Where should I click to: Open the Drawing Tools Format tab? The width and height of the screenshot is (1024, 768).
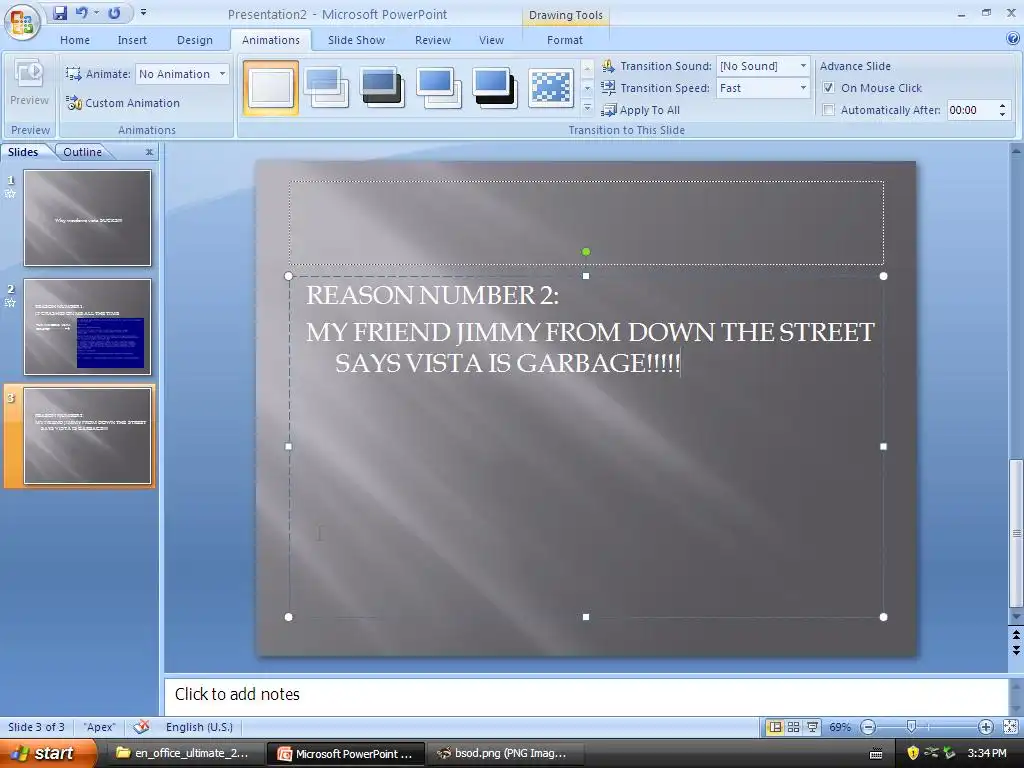pyautogui.click(x=565, y=40)
